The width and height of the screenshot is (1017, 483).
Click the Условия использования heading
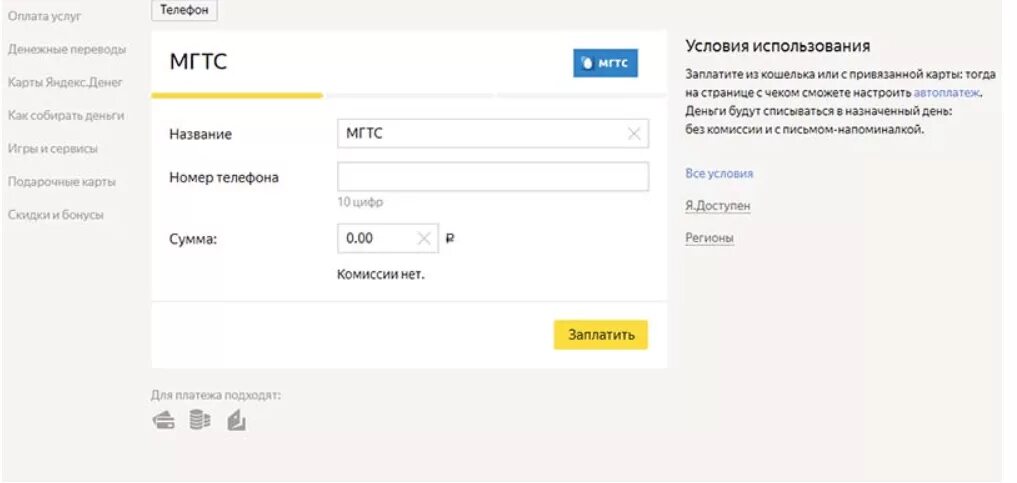point(778,46)
